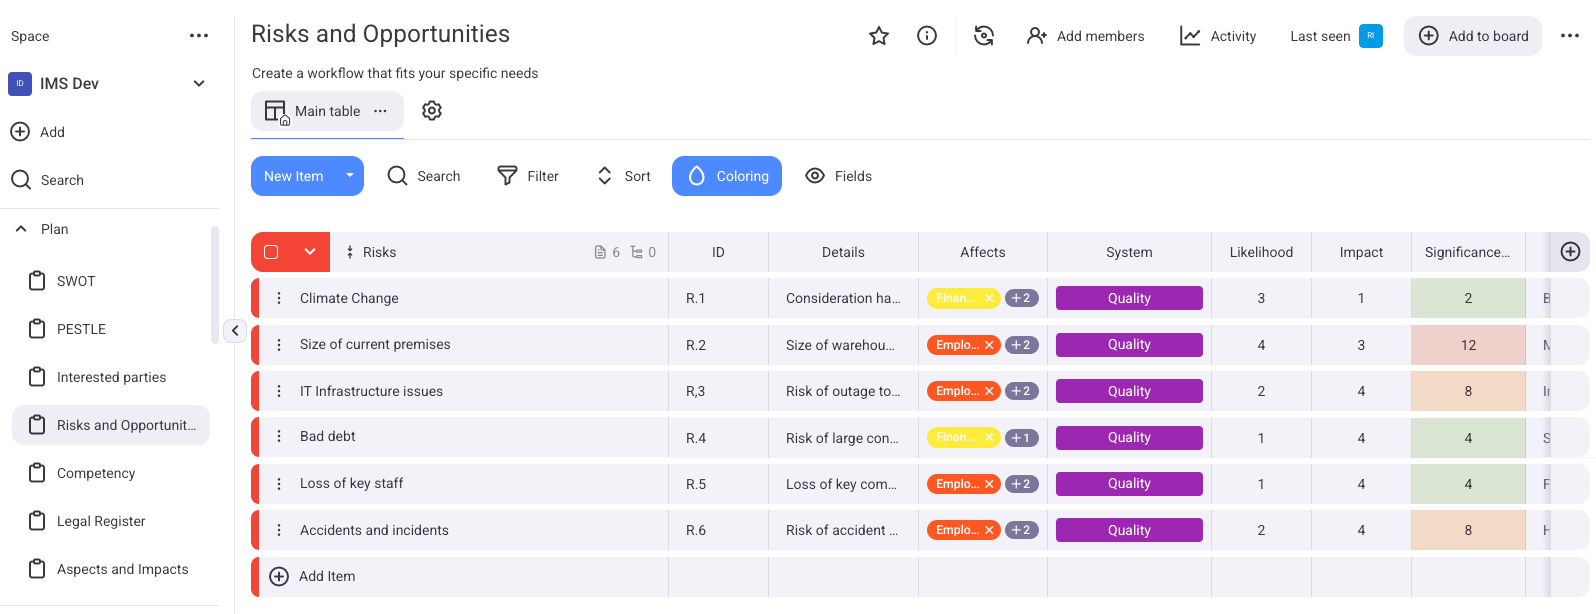Open the IMS Dev space dropdown
The height and width of the screenshot is (614, 1596).
199,84
